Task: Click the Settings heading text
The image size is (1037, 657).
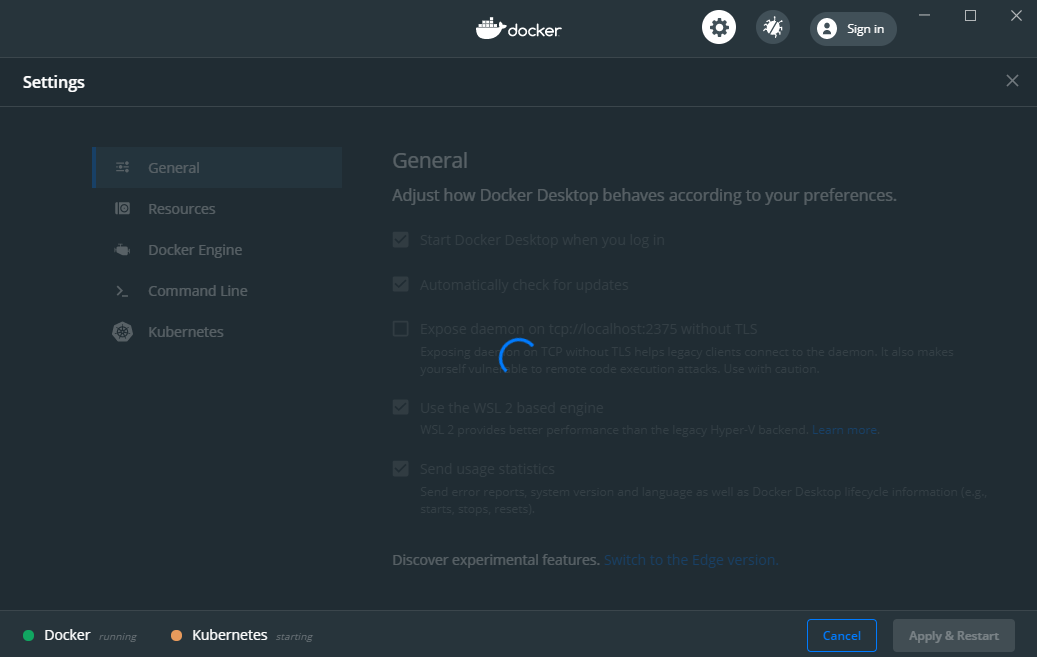Action: click(x=54, y=82)
